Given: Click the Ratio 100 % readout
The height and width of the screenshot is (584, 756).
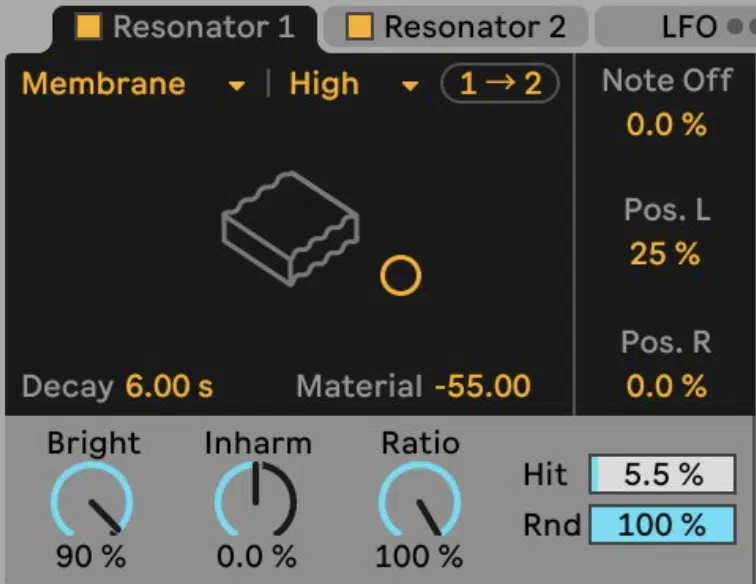Looking at the screenshot, I should coord(419,557).
